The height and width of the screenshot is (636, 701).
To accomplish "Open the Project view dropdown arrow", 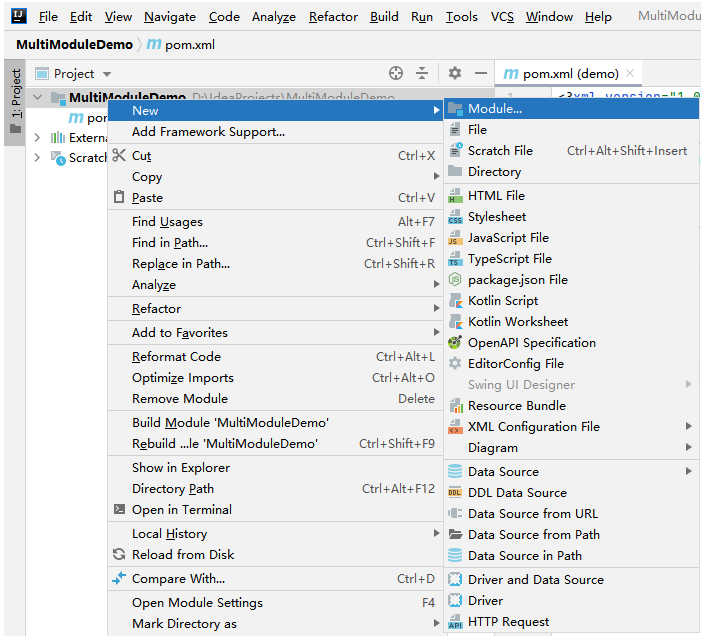I will tap(107, 74).
